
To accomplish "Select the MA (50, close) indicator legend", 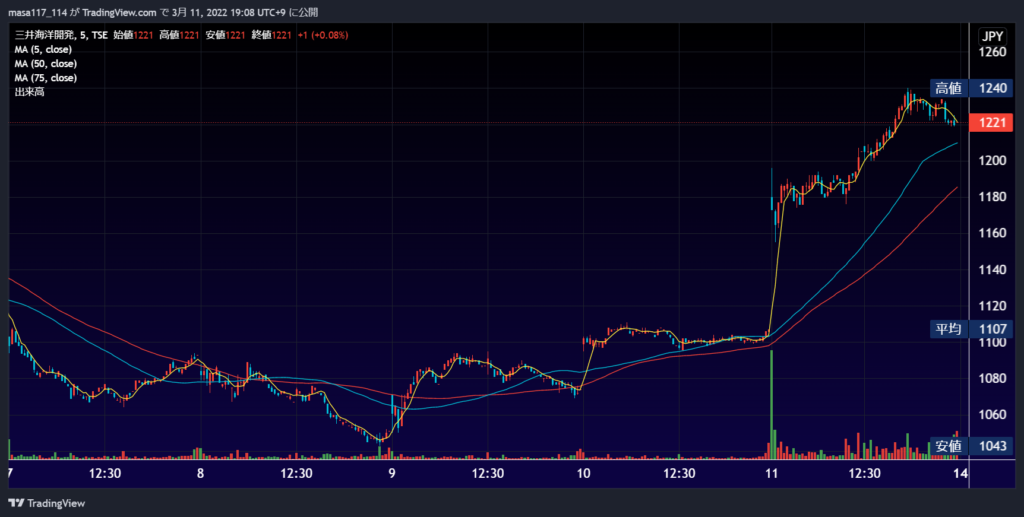I will point(46,64).
